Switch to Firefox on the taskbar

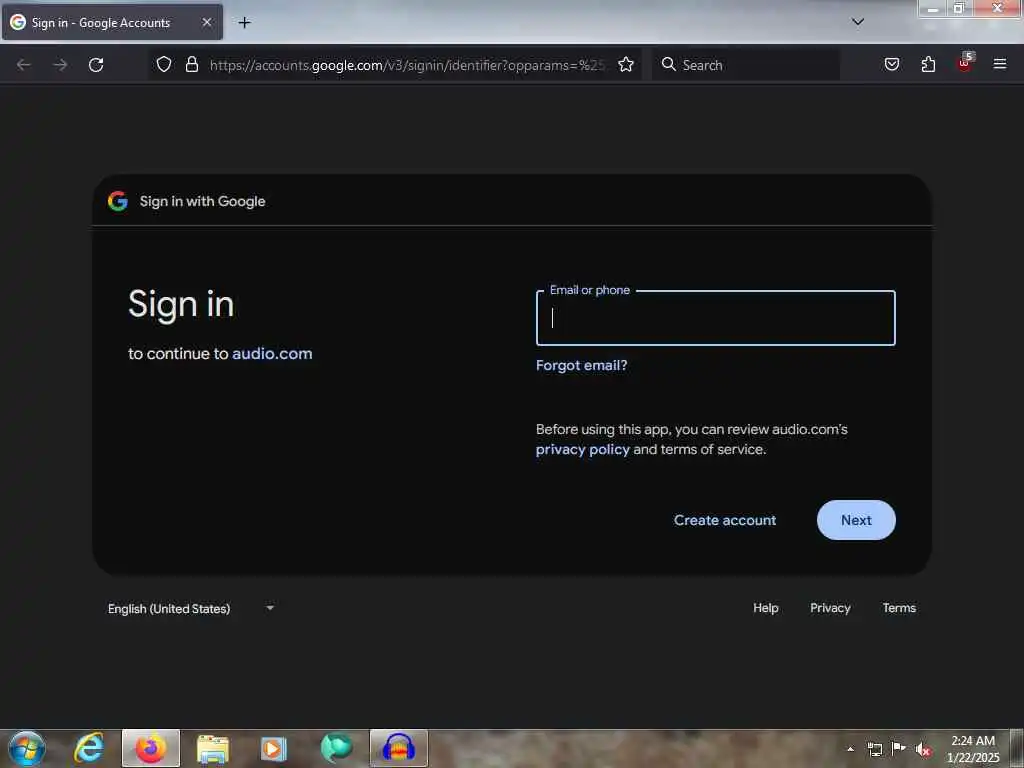[151, 748]
